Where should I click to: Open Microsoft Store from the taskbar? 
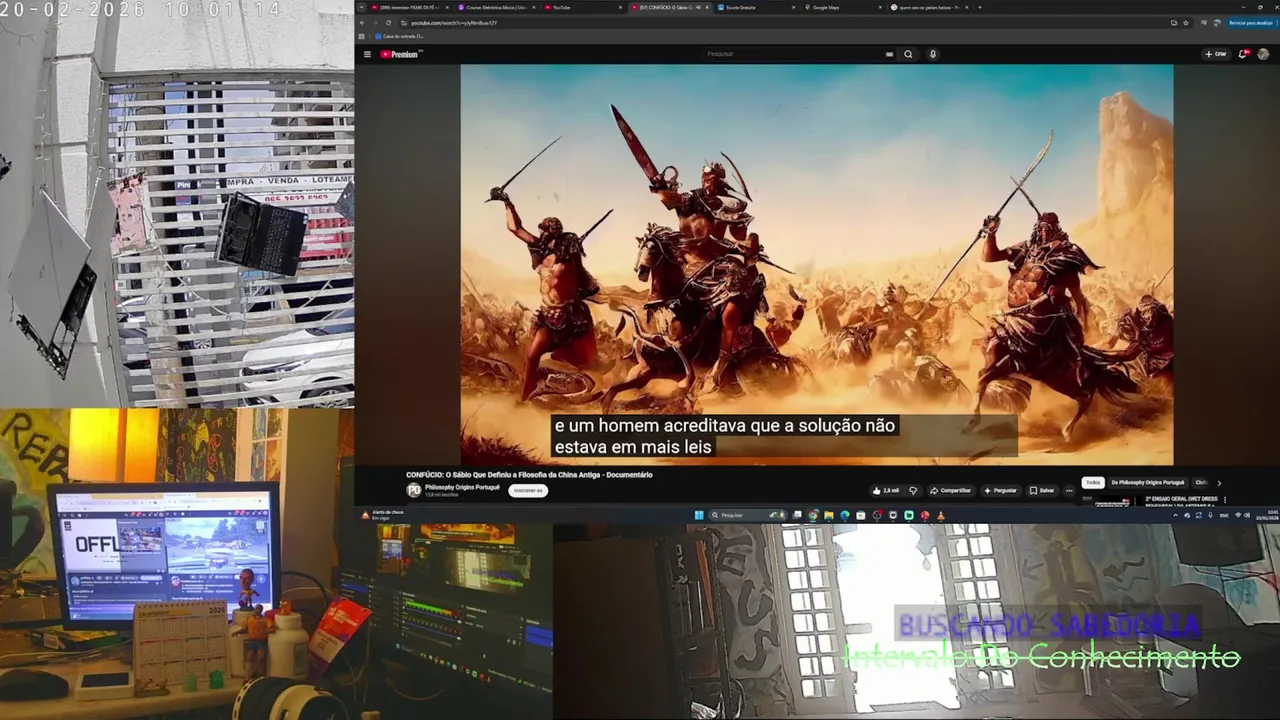coord(861,515)
